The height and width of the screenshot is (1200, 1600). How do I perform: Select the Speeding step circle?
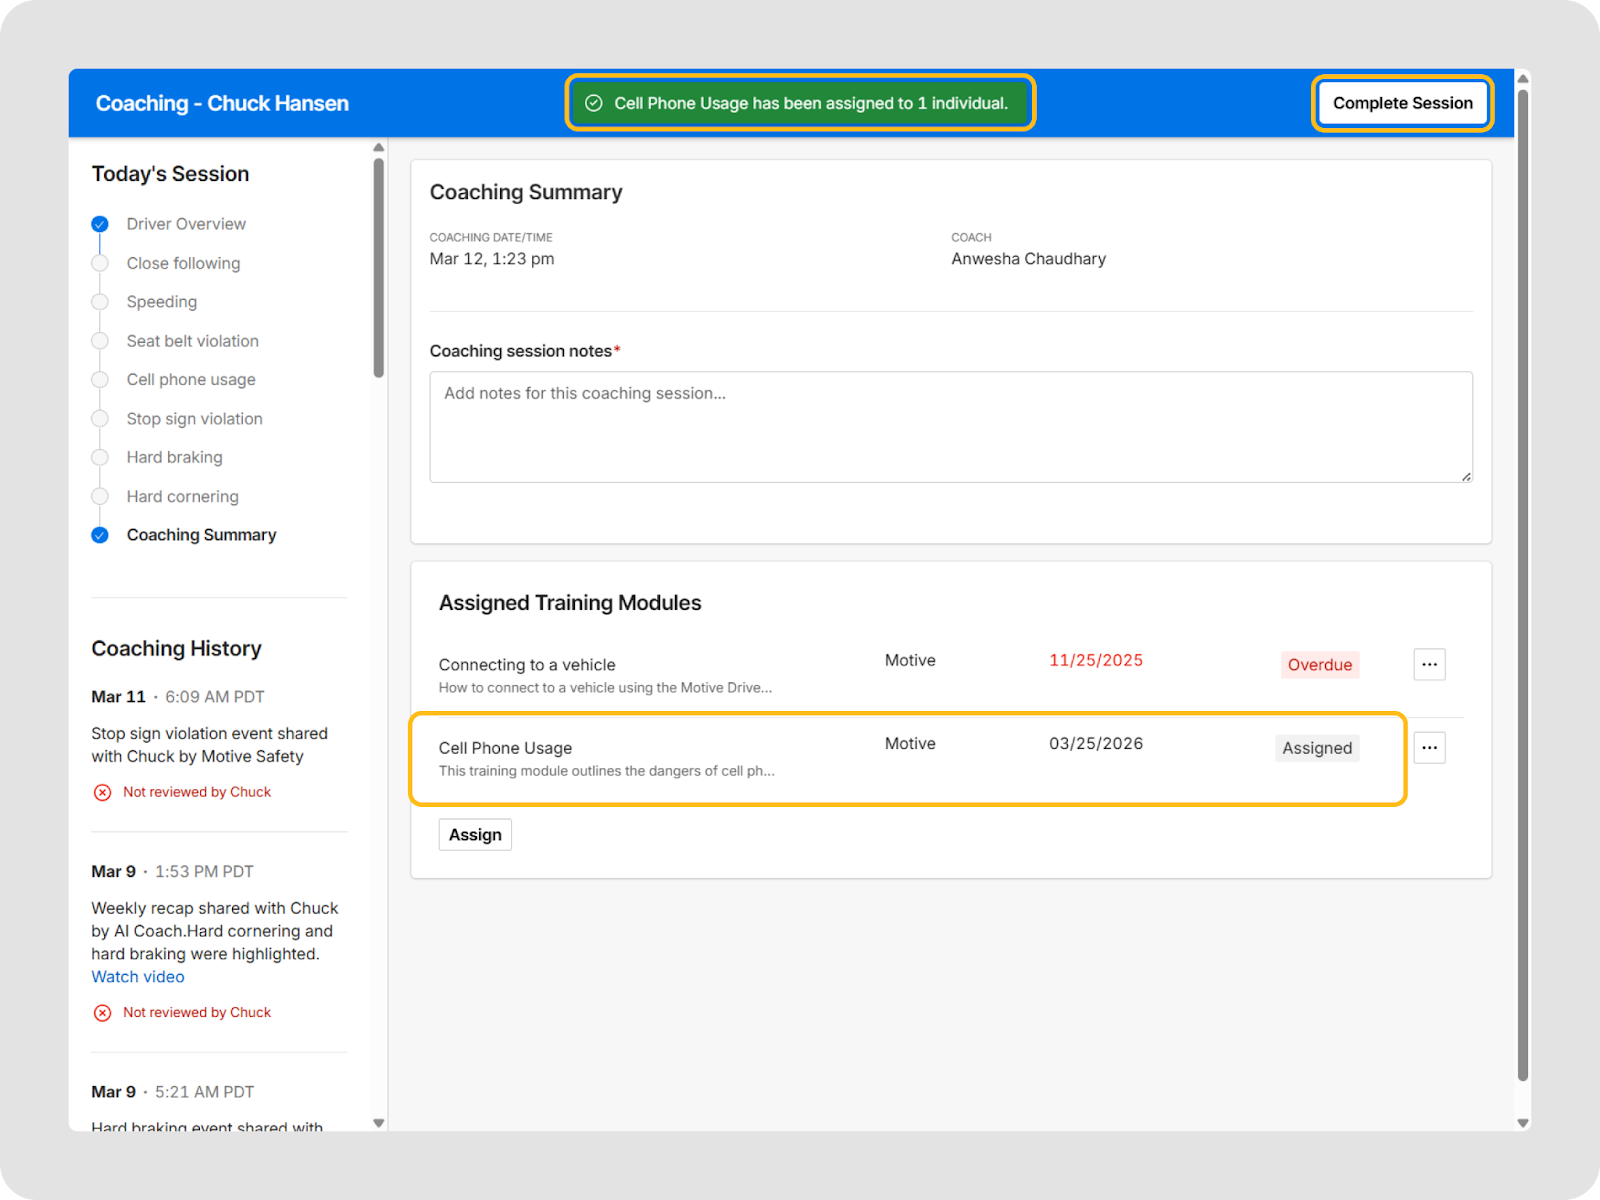100,302
